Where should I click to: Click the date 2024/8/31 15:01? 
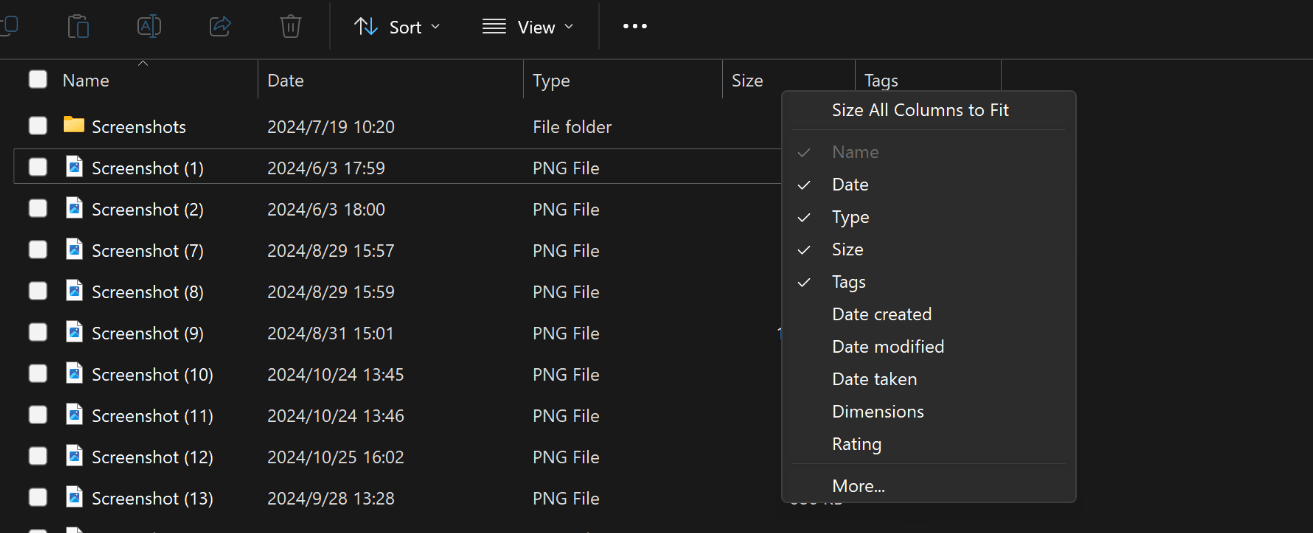coord(331,333)
